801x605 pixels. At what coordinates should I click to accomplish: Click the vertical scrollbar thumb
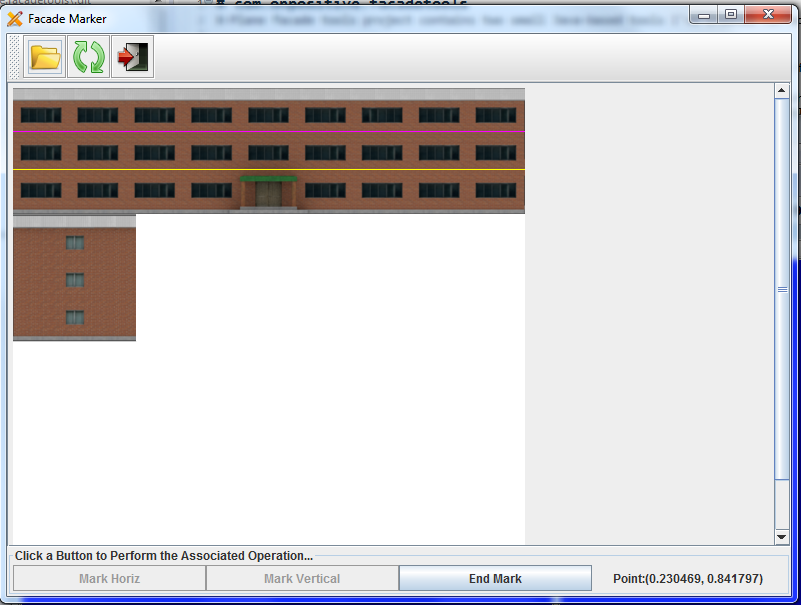[782, 289]
